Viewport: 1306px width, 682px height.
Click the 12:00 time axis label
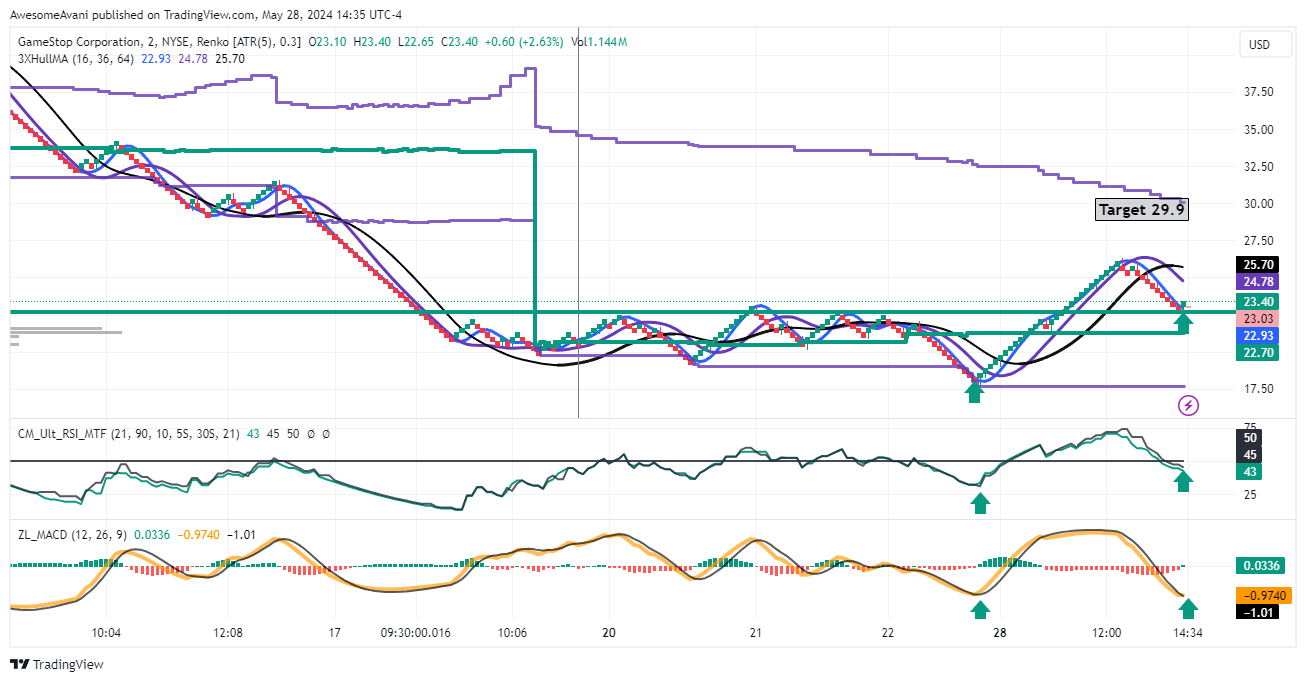coord(1107,633)
